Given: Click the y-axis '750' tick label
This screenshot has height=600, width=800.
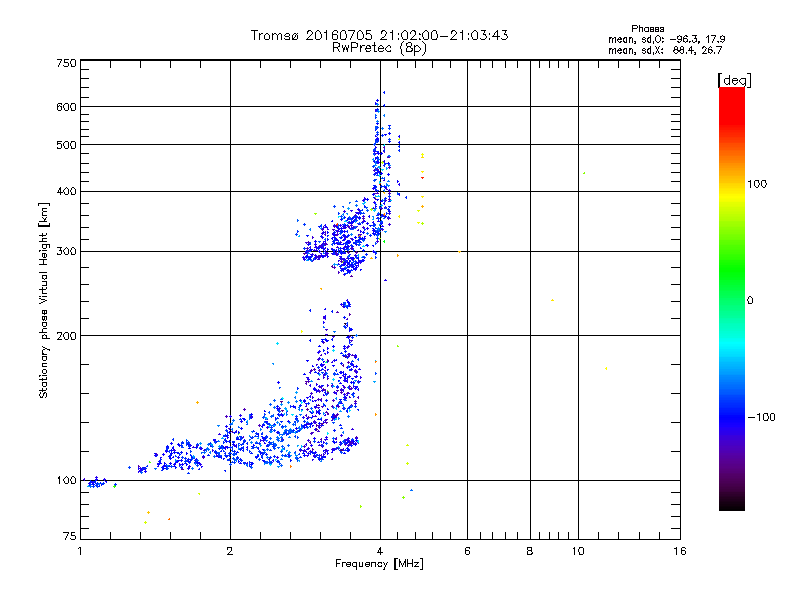Looking at the screenshot, I should [x=66, y=63].
